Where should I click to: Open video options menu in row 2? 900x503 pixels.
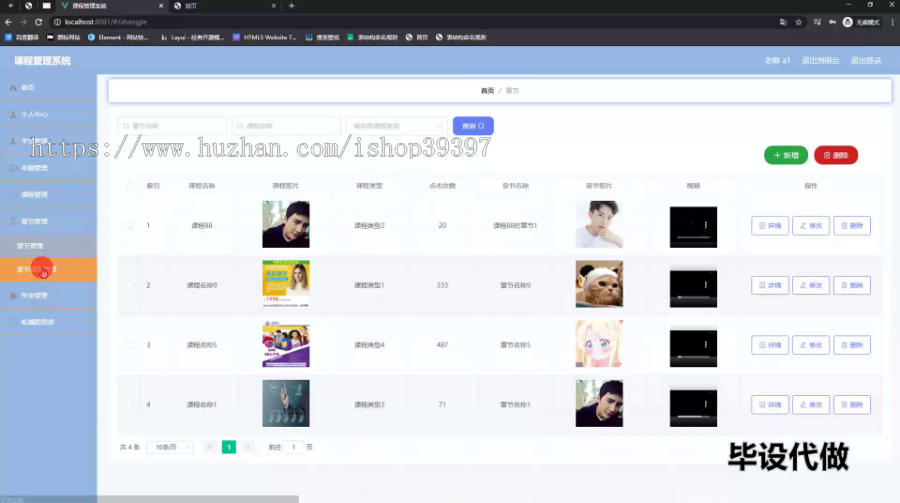[x=706, y=285]
